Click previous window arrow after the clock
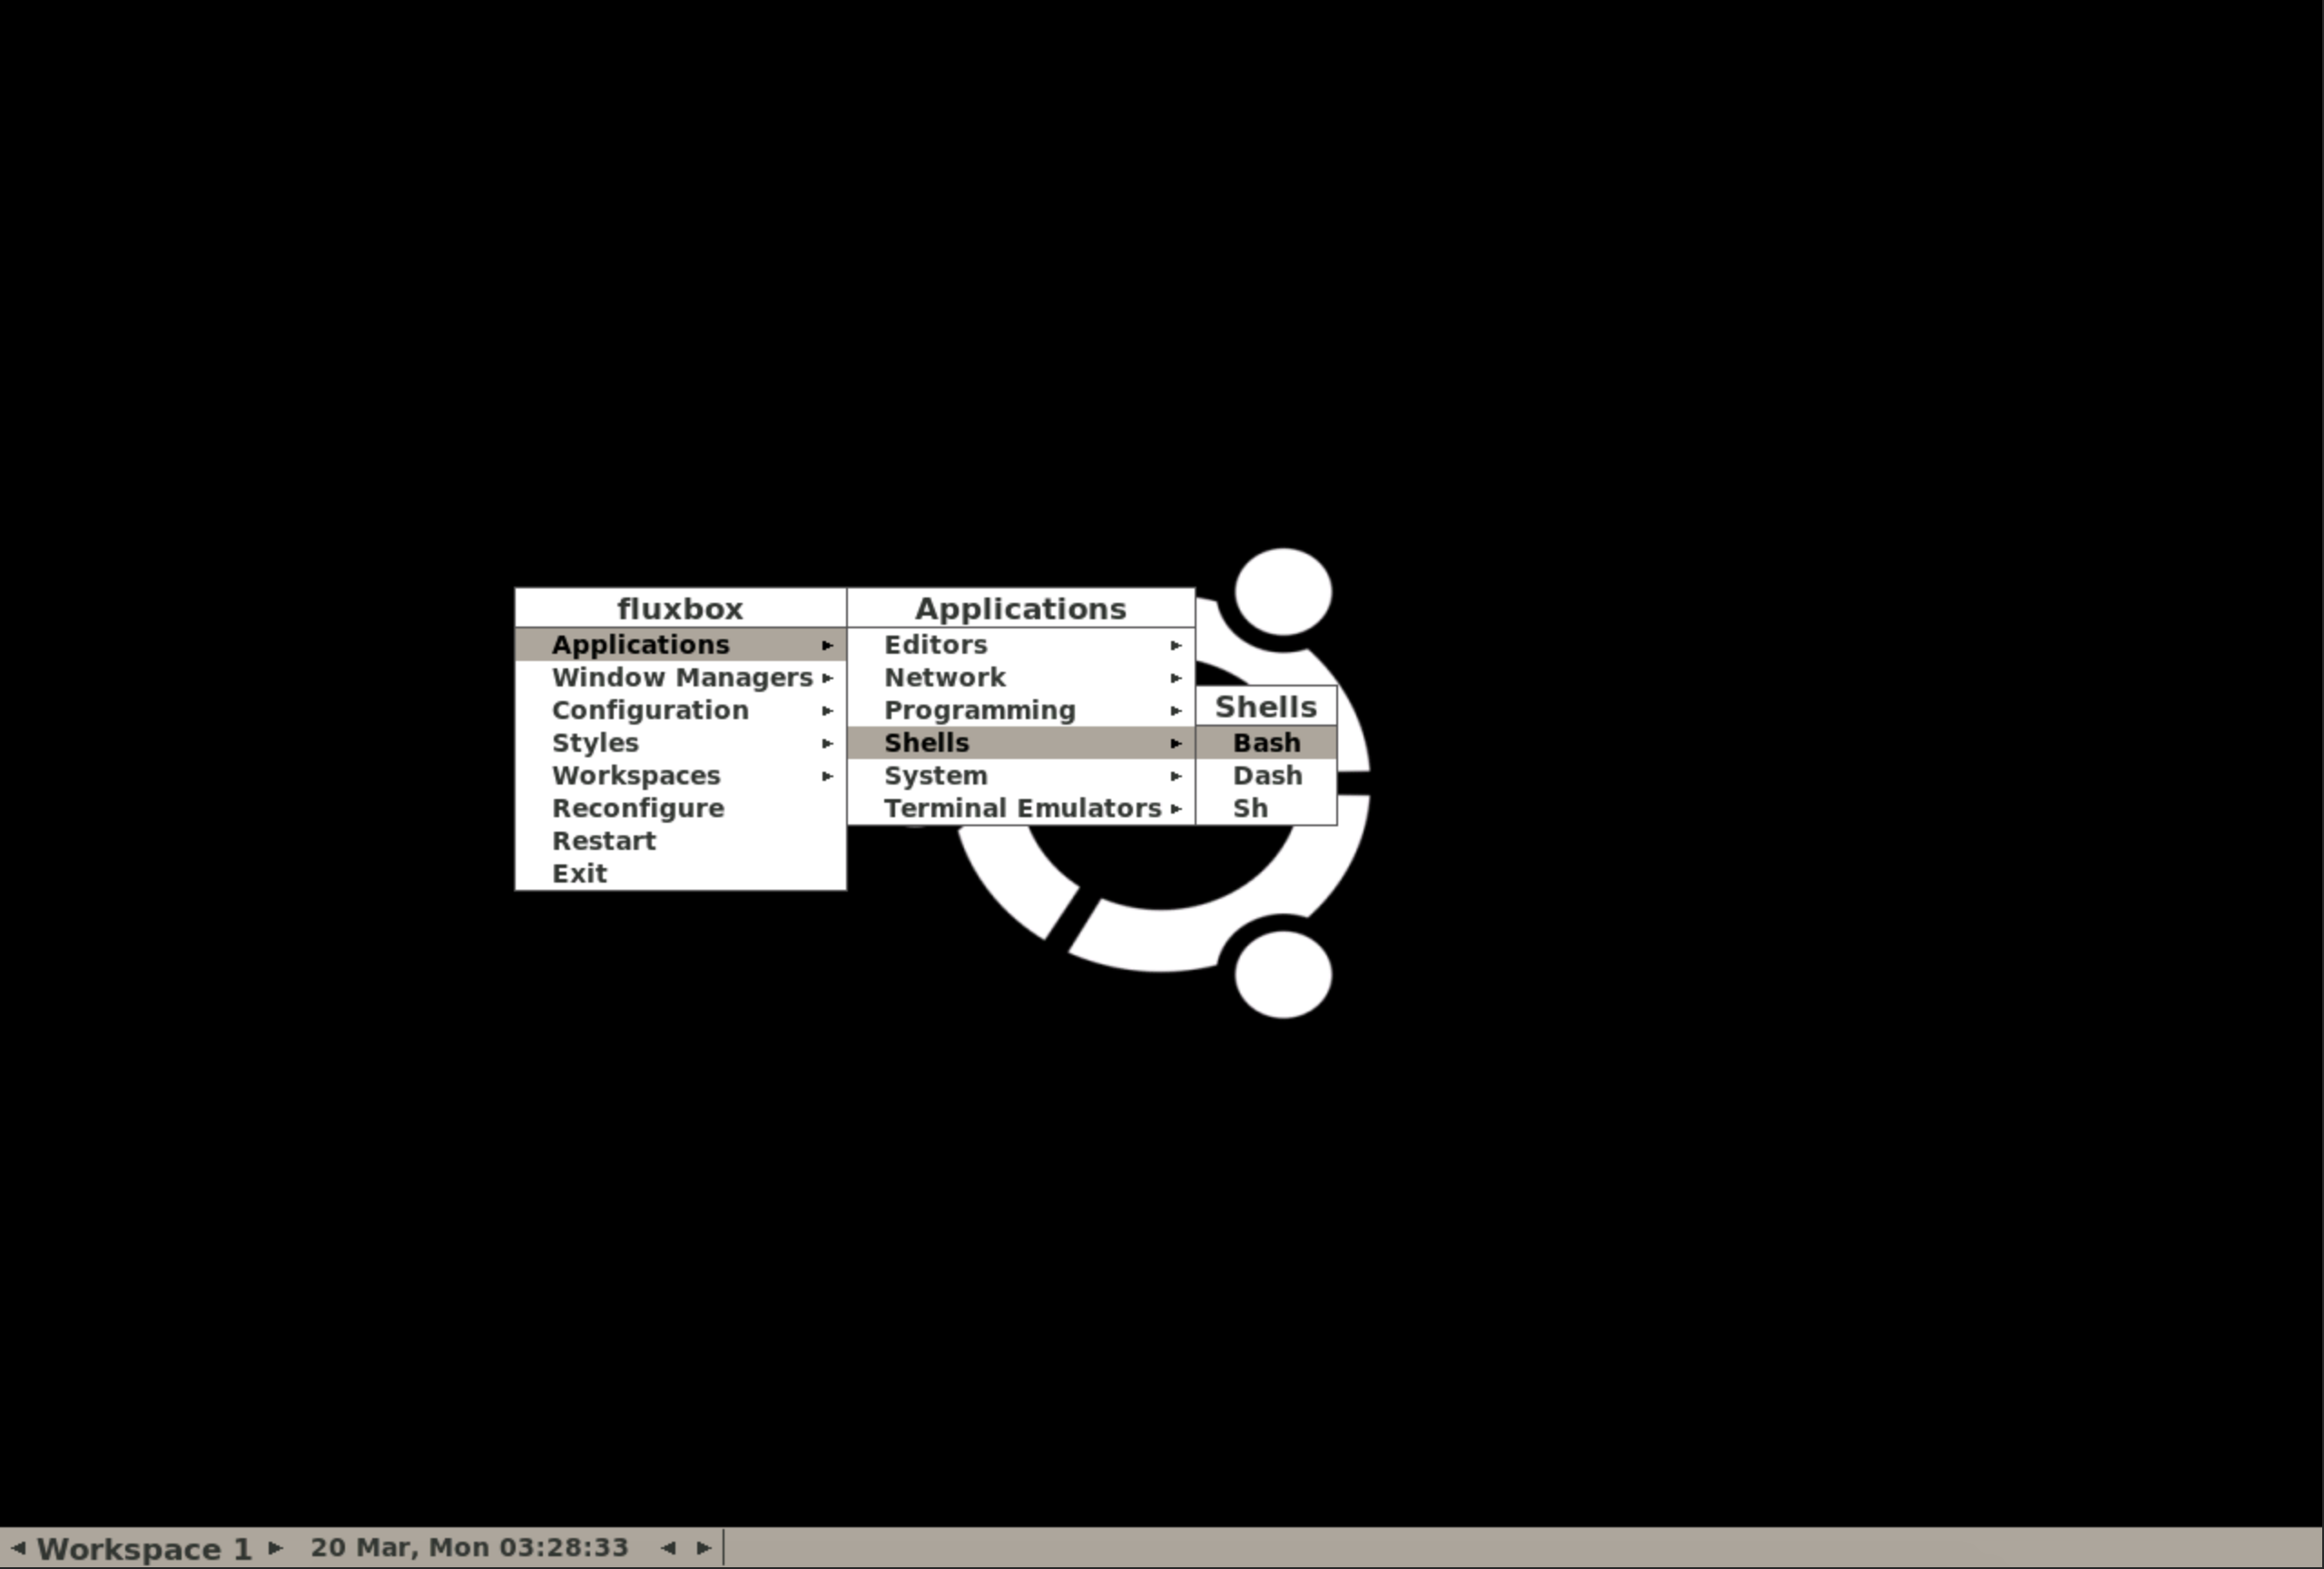This screenshot has height=1569, width=2324. click(x=668, y=1548)
